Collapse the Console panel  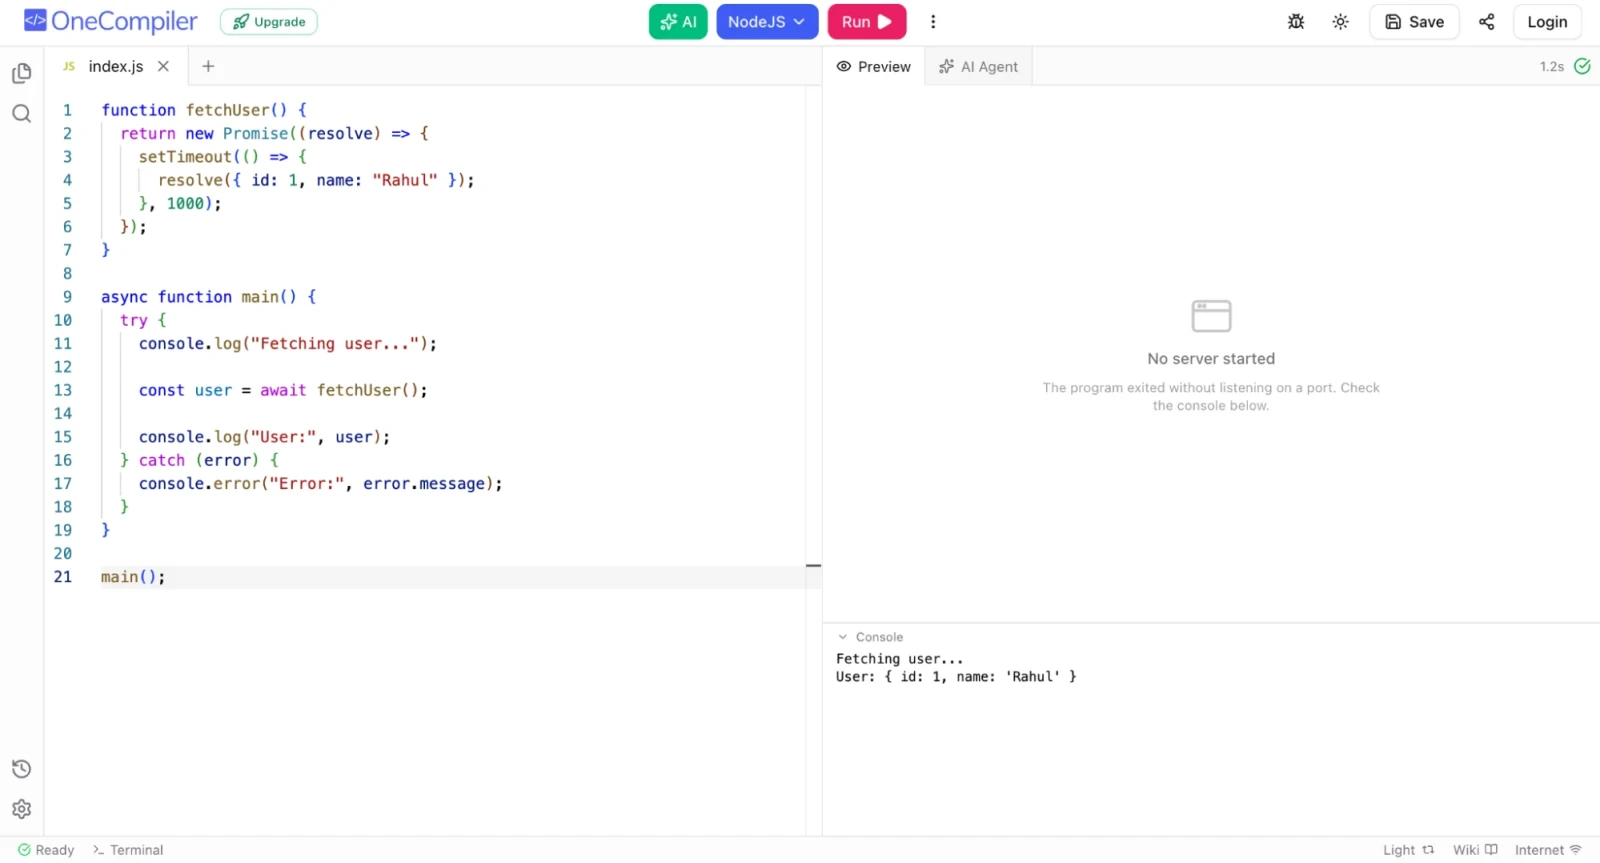pos(870,637)
